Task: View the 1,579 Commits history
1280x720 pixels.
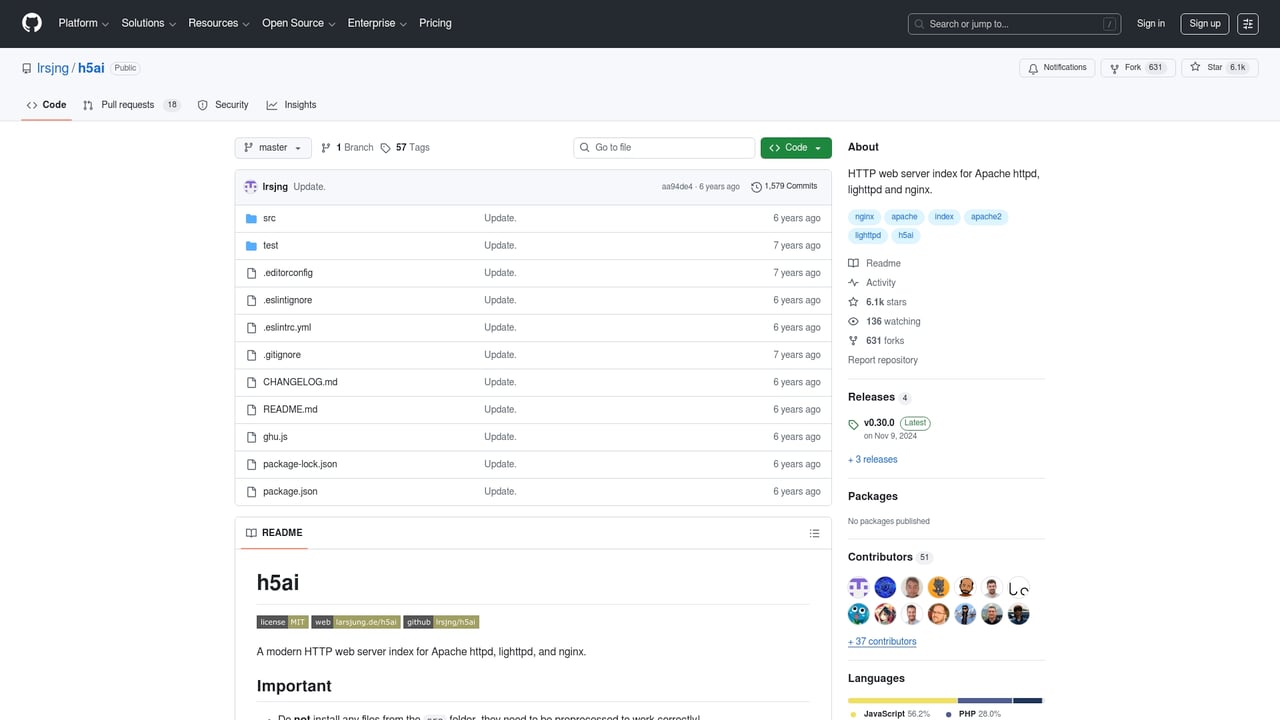Action: (784, 186)
